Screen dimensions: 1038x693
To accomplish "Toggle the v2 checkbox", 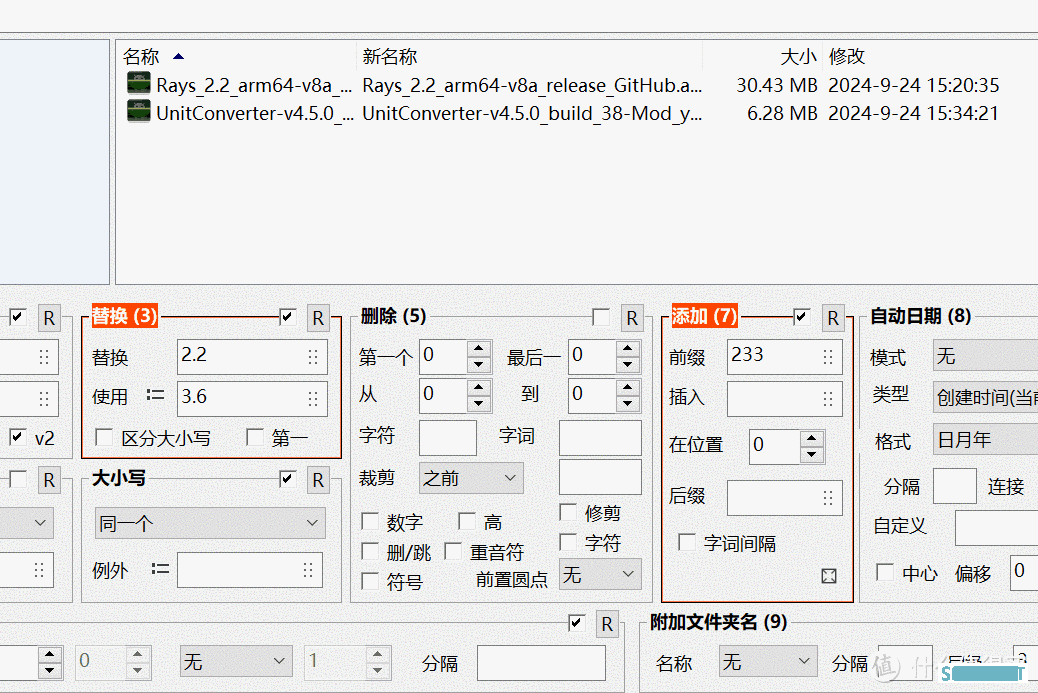I will tap(18, 437).
